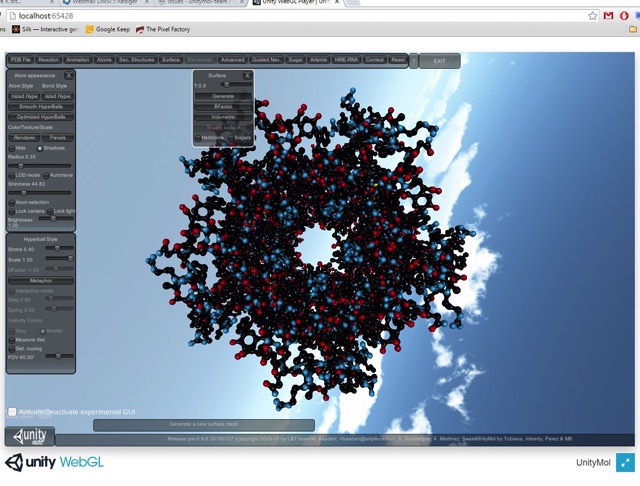Open the Google Keep bookmark
Screen dimensions: 640x486
[x=108, y=29]
